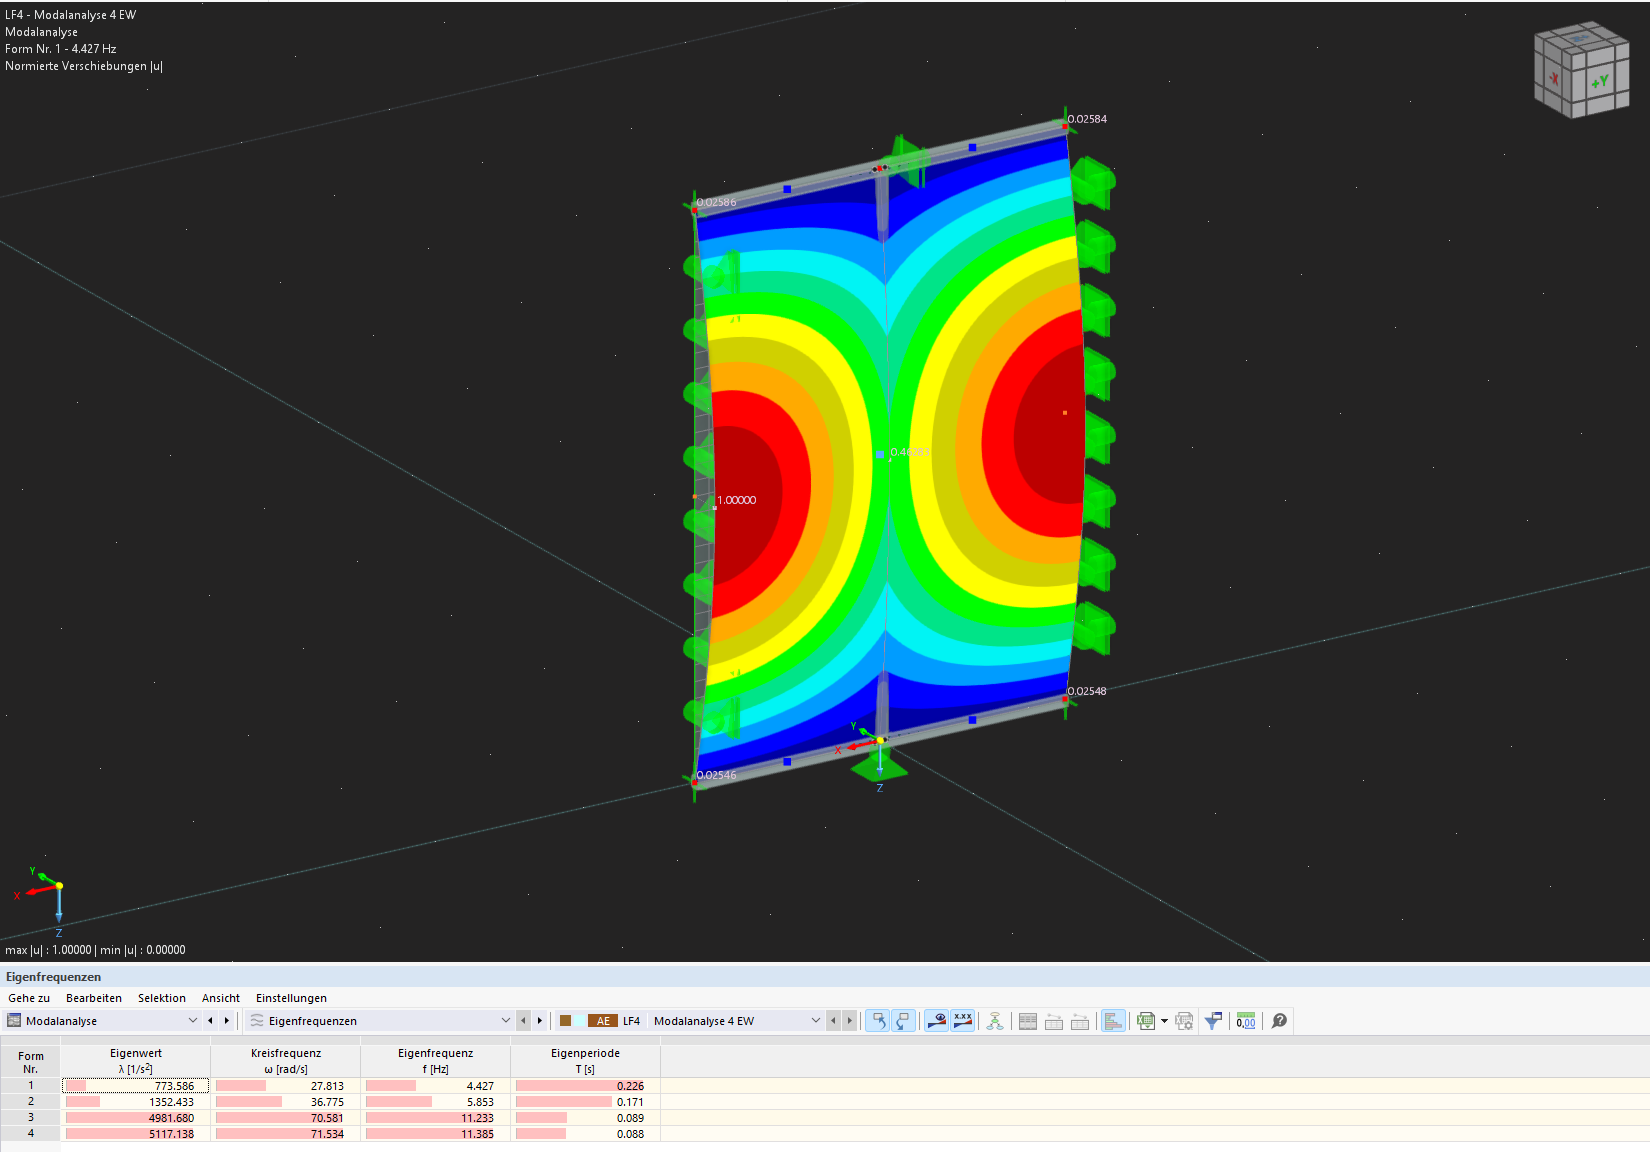
Task: Open the decimal places 0,00 settings icon
Action: tap(1245, 1021)
